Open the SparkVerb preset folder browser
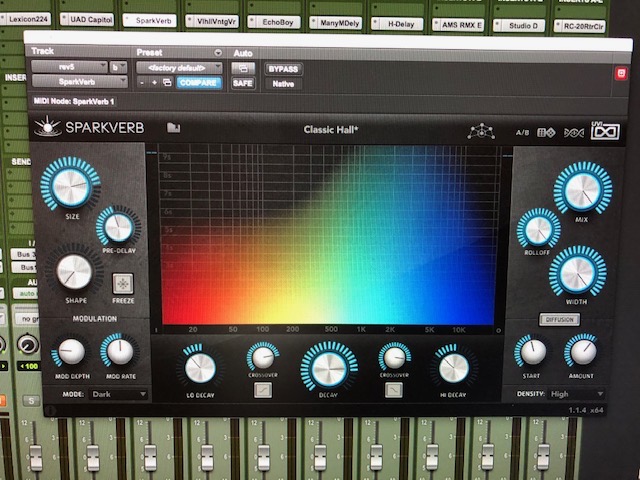Screen dimensions: 640x480 coord(173,128)
